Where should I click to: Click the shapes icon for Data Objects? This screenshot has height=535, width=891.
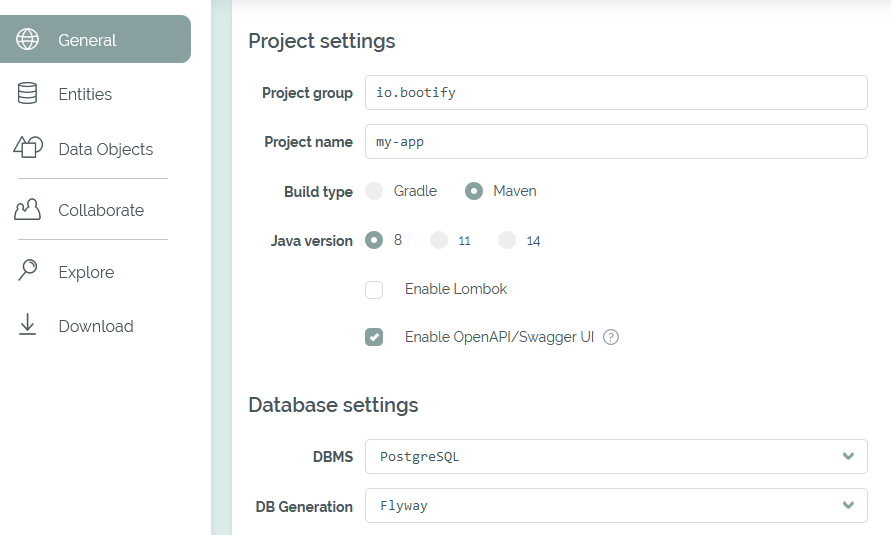28,148
